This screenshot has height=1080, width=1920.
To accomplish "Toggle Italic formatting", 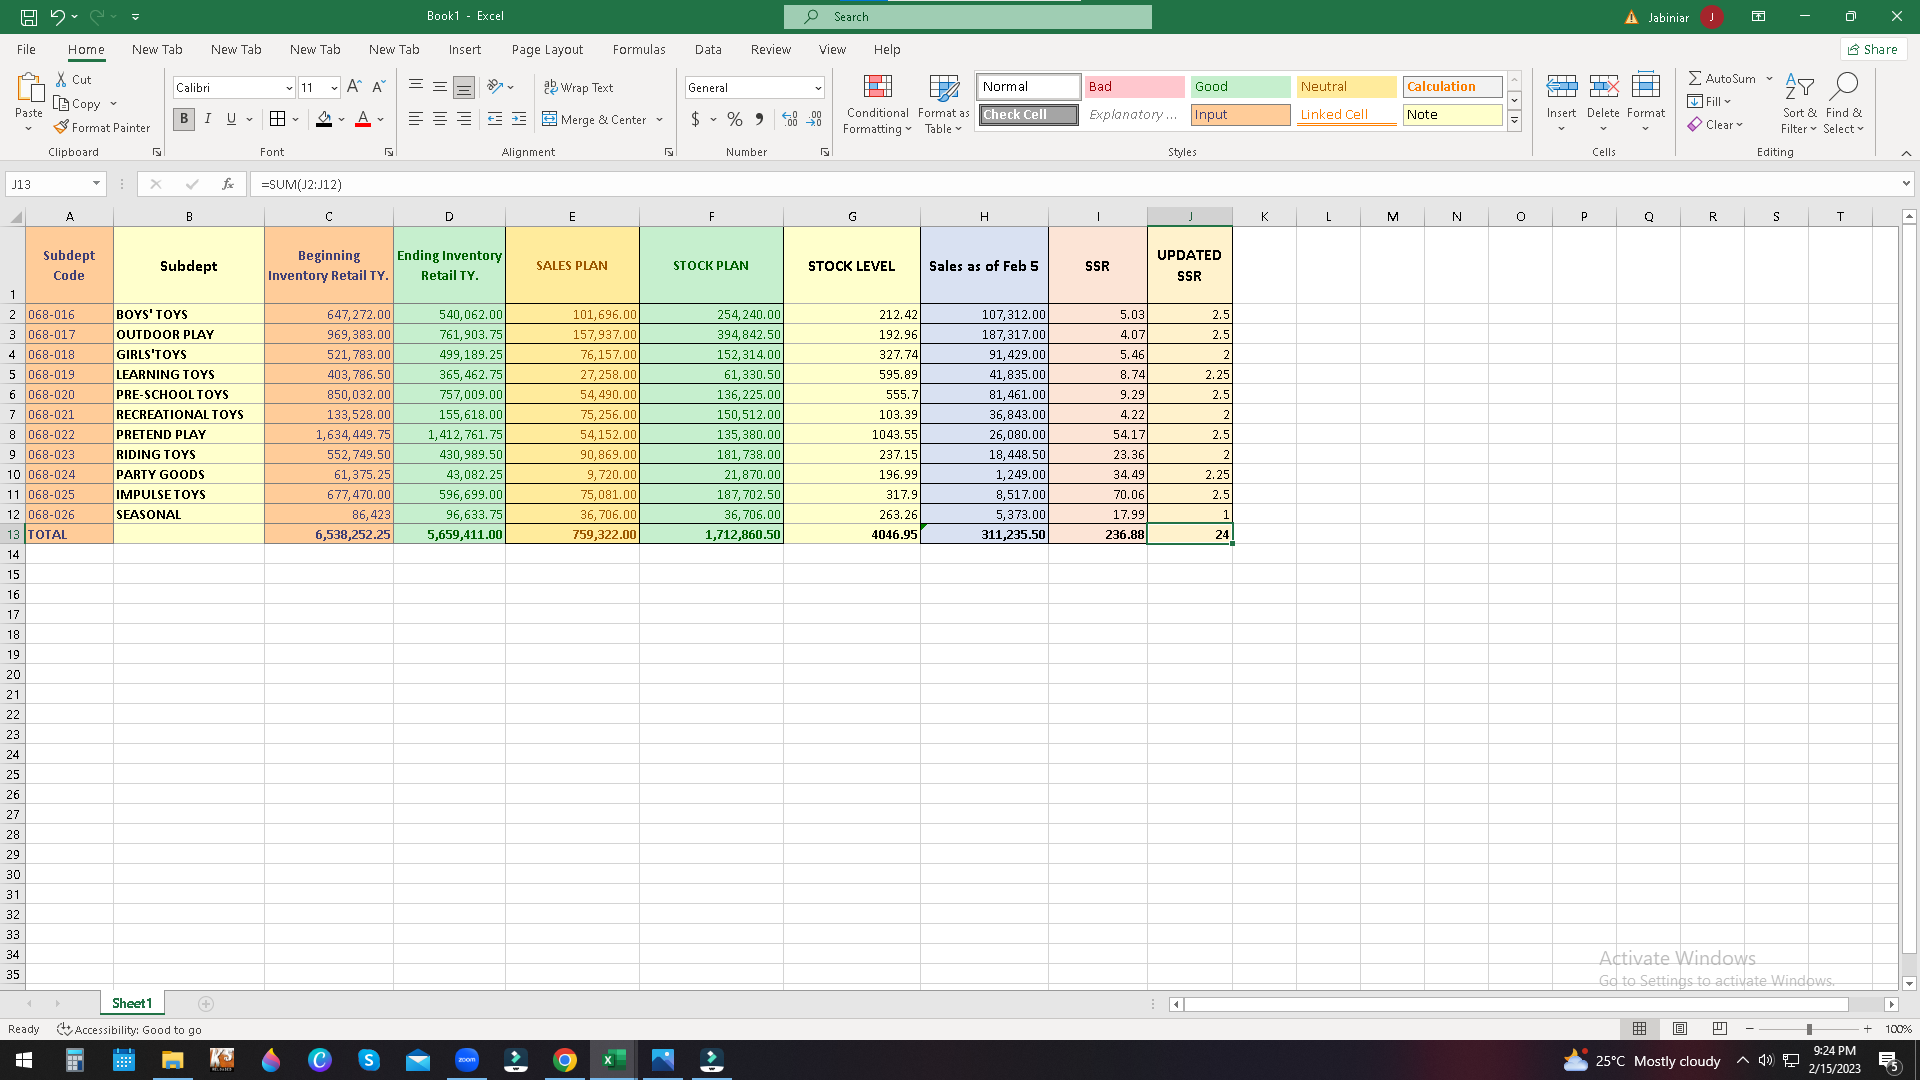I will tap(208, 119).
